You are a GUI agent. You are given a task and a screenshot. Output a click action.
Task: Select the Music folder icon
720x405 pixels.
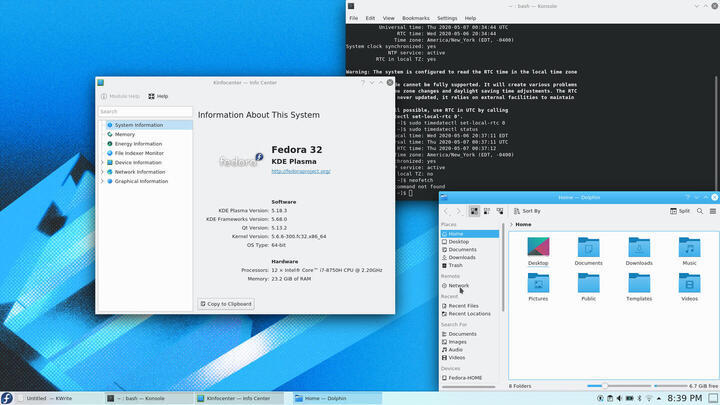coord(689,247)
